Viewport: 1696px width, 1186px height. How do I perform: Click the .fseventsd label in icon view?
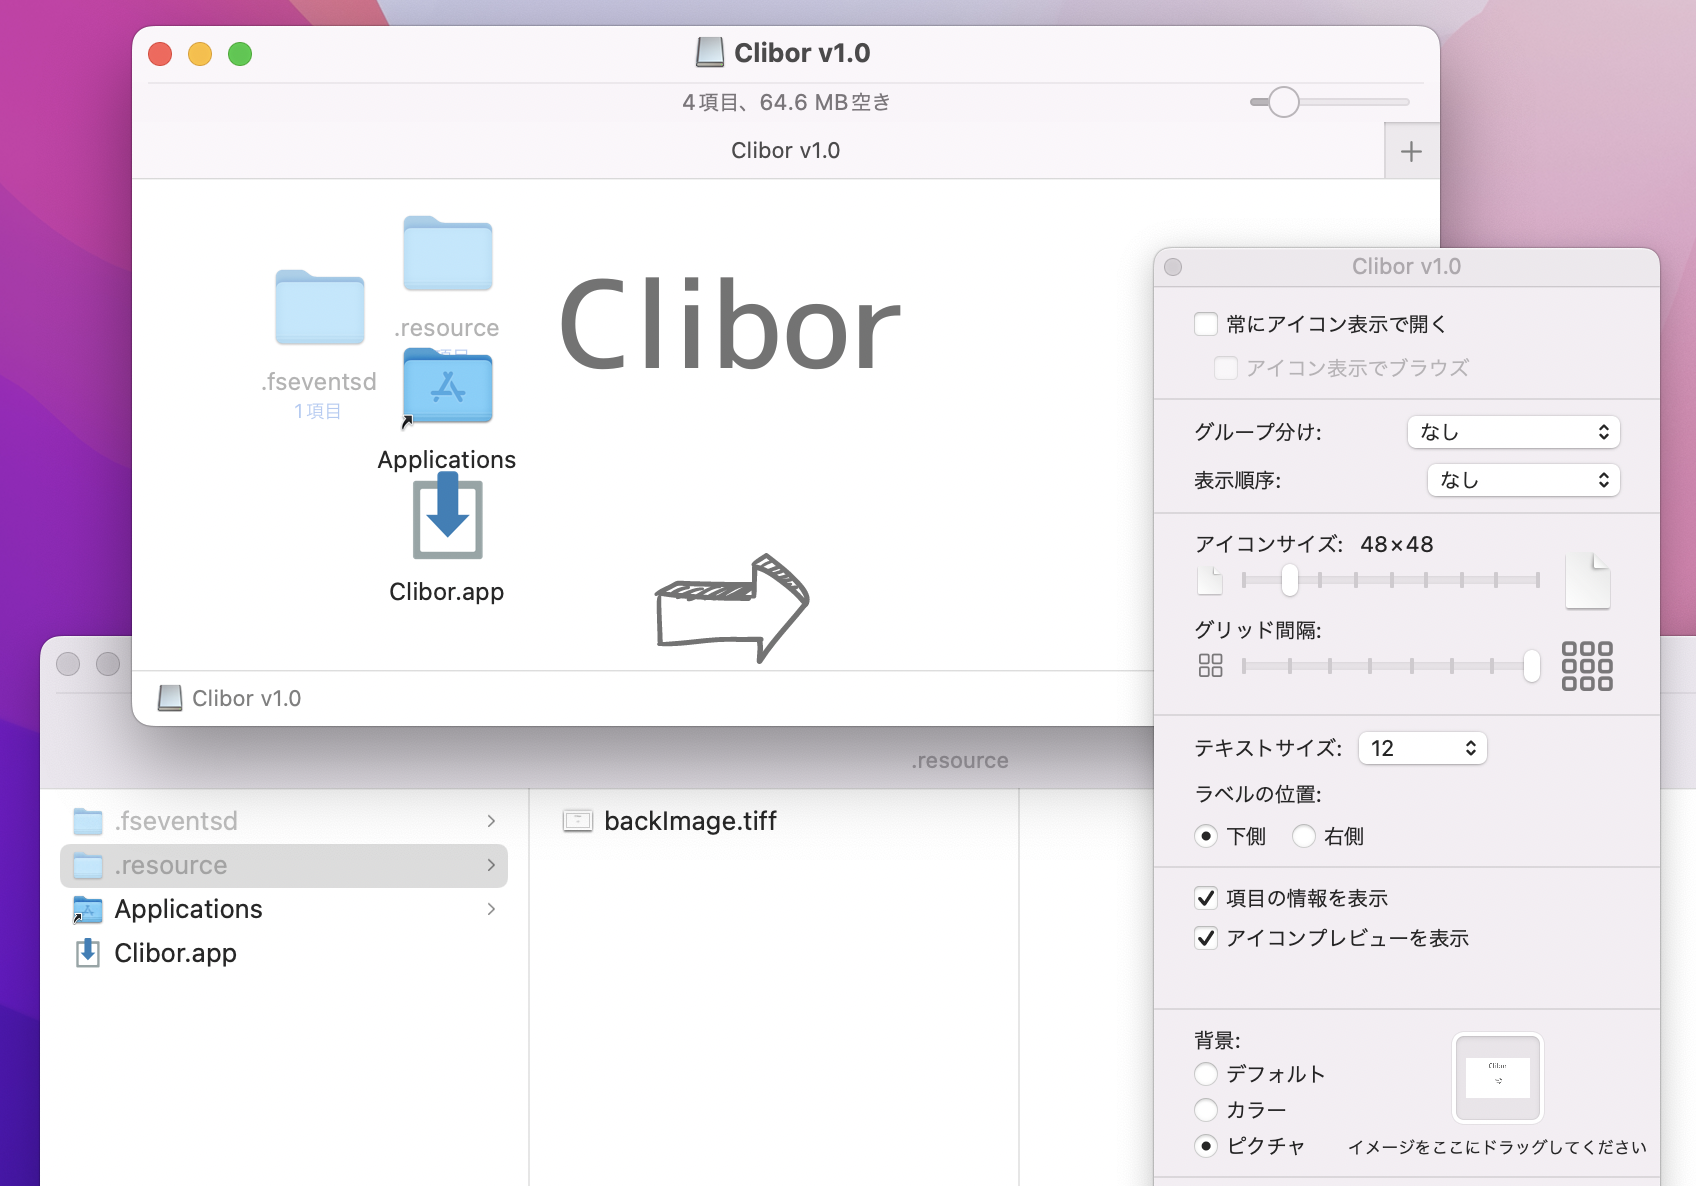(319, 382)
